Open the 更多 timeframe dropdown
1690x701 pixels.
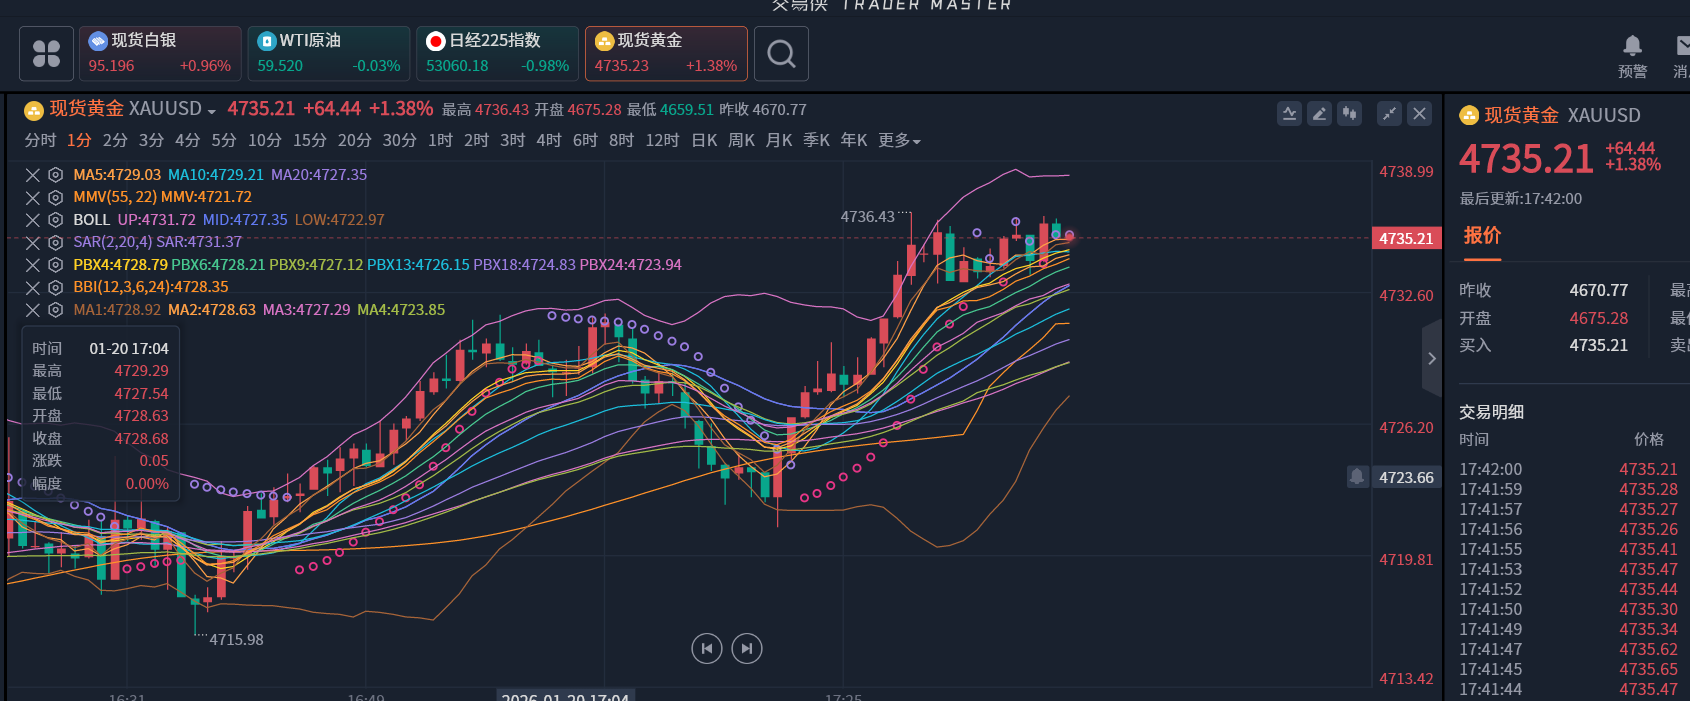(899, 141)
